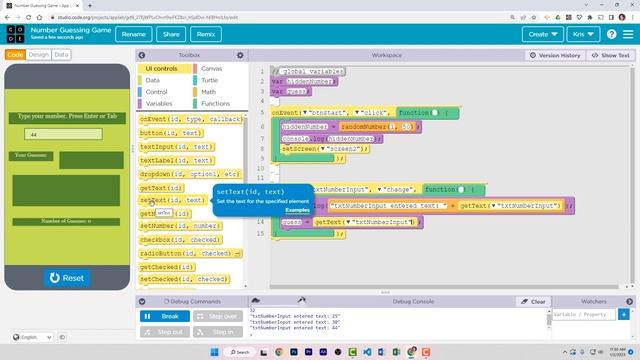Select the setNumber(id, number) toolbox block
640x360 pixels.
(180, 226)
